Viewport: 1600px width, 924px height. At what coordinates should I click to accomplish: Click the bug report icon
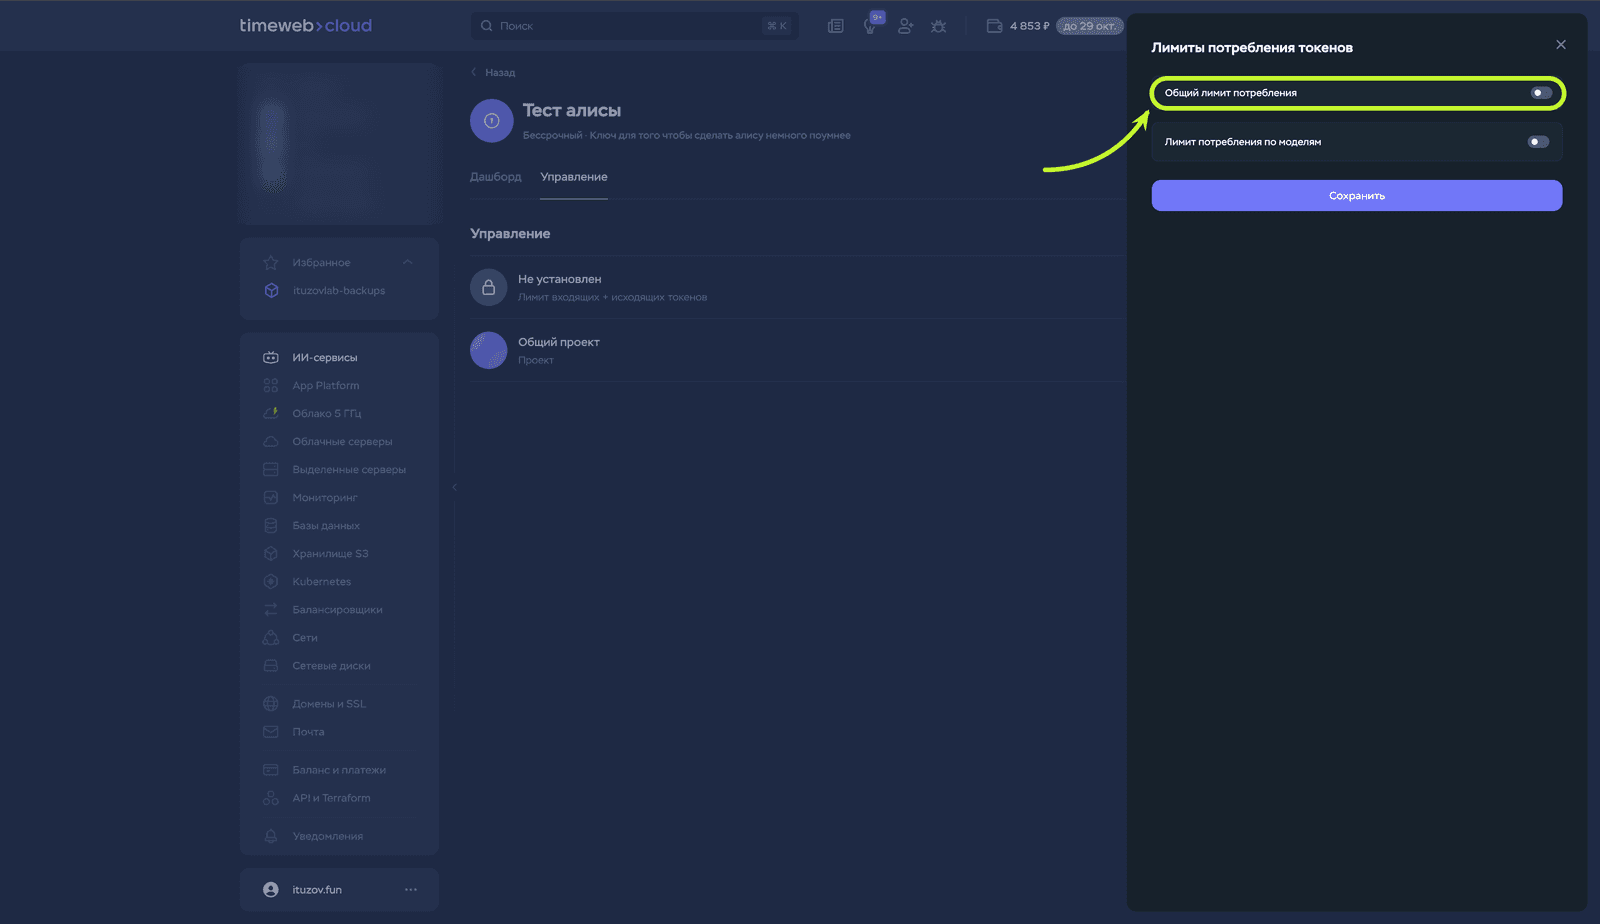pos(938,26)
